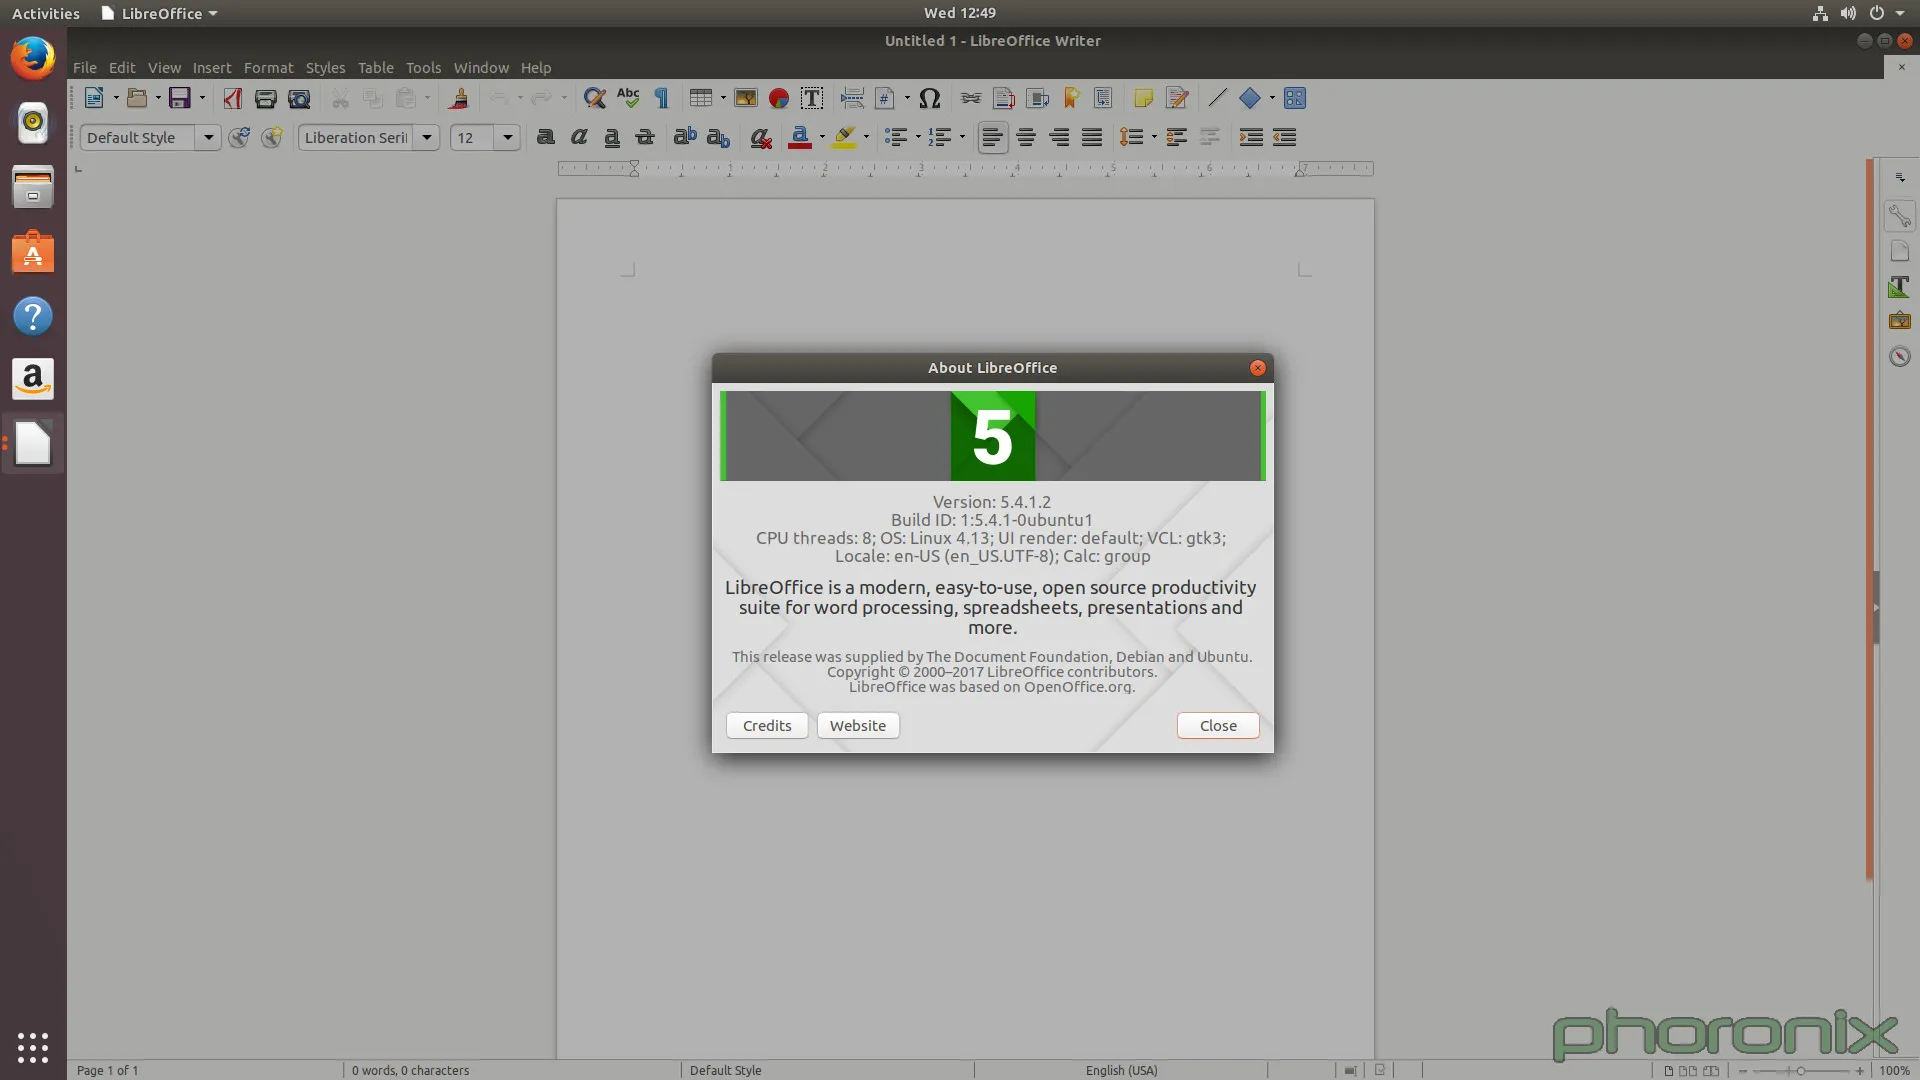Run Spelling check icon
1920x1080 pixels.
coord(628,98)
